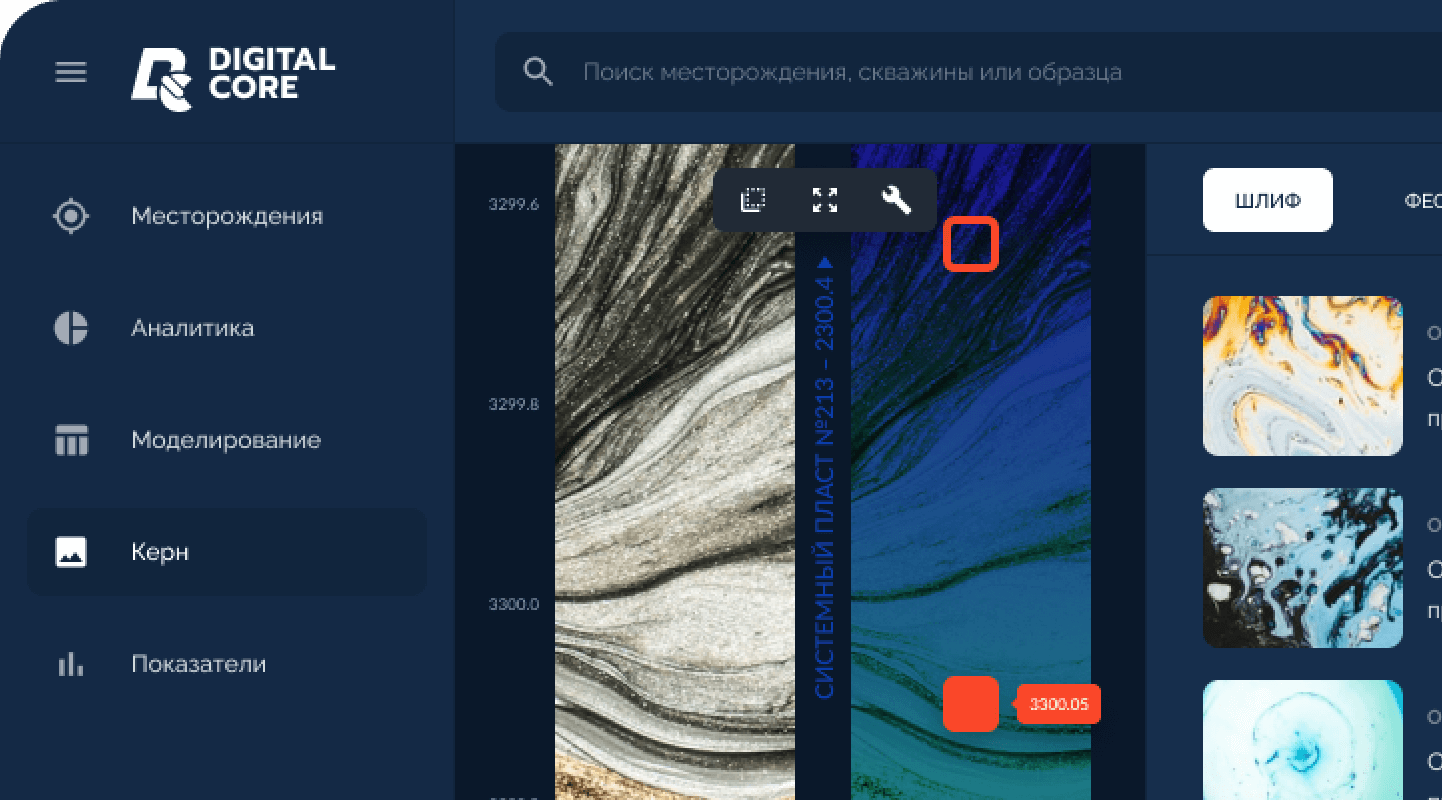The height and width of the screenshot is (800, 1442).
Task: Click the search magnifier icon
Action: (538, 72)
